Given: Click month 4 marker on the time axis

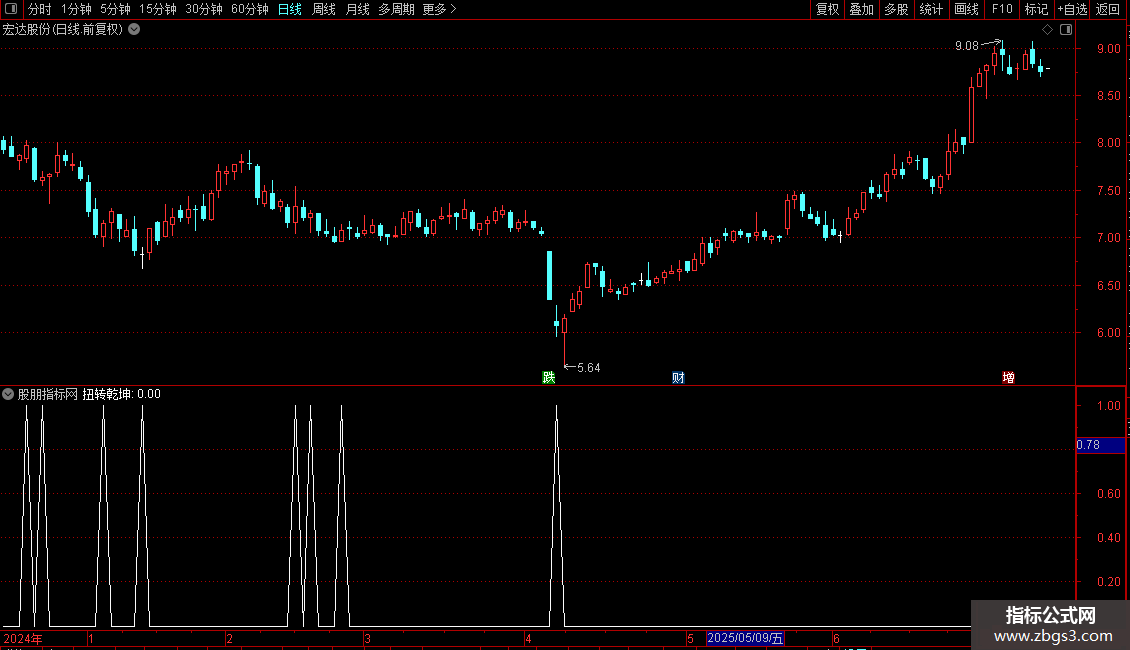Looking at the screenshot, I should 528,638.
